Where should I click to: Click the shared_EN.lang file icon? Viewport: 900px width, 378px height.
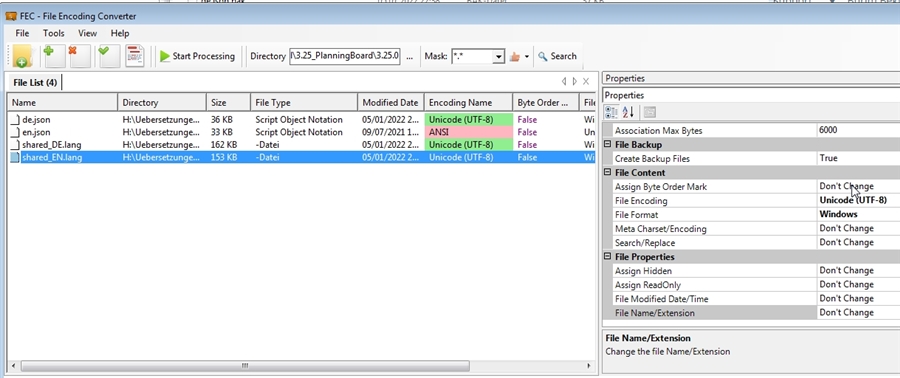[x=15, y=157]
